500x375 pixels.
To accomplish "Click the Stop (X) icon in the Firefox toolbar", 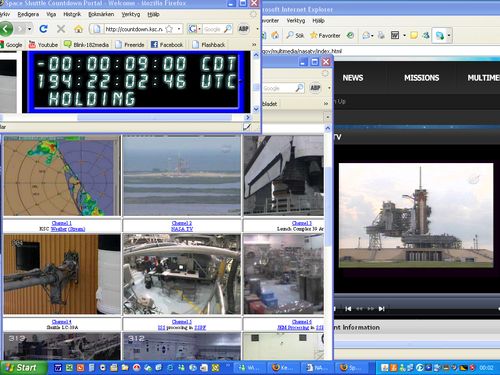I will click(61, 29).
